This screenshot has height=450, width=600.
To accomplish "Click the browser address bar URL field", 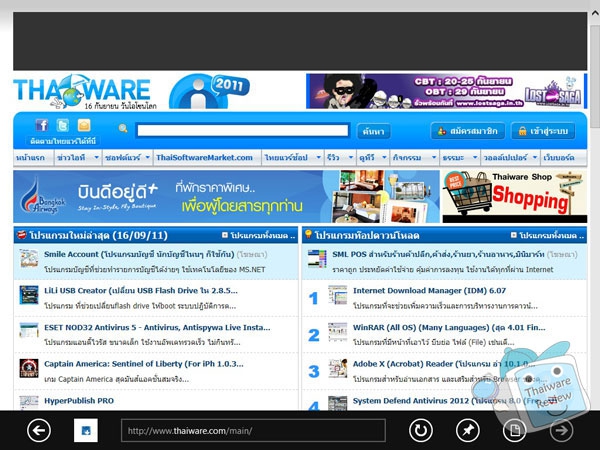I will coord(253,430).
